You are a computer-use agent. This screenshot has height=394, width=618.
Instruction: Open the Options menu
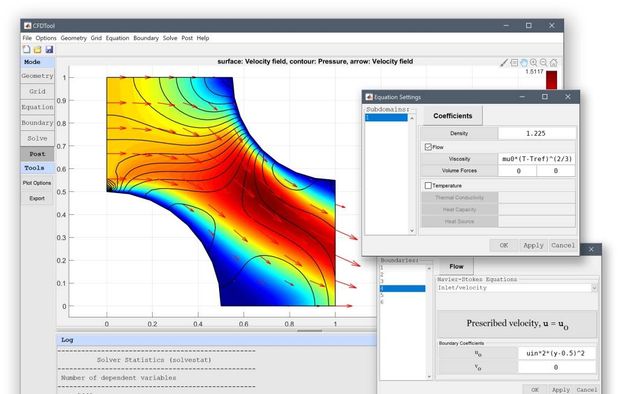46,38
